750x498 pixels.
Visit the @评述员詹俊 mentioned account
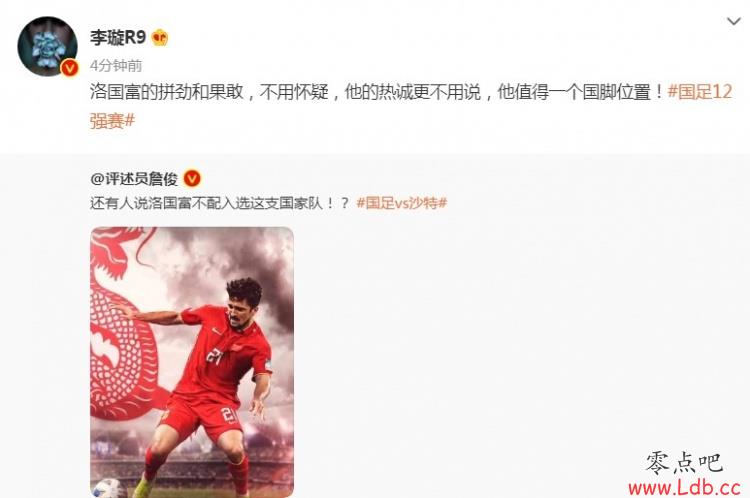pyautogui.click(x=134, y=179)
